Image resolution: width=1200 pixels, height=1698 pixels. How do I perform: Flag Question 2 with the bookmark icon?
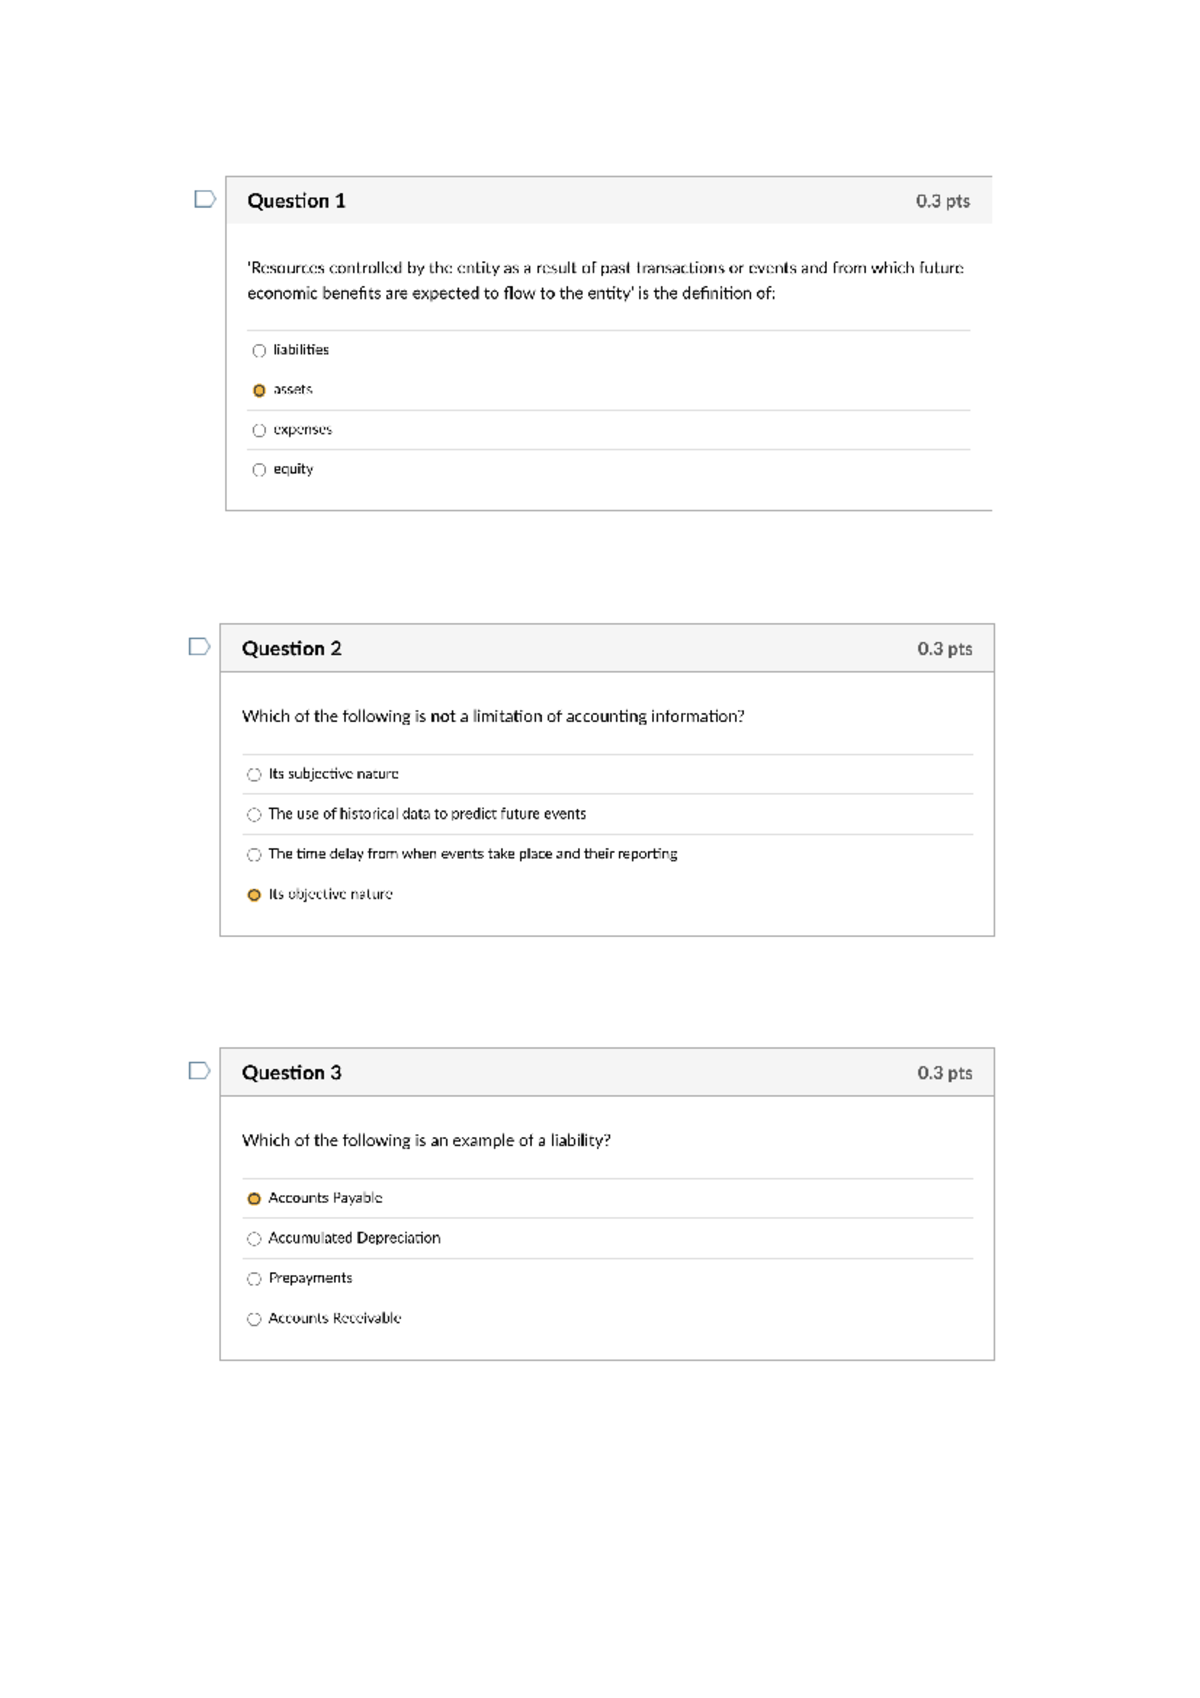tap(199, 647)
